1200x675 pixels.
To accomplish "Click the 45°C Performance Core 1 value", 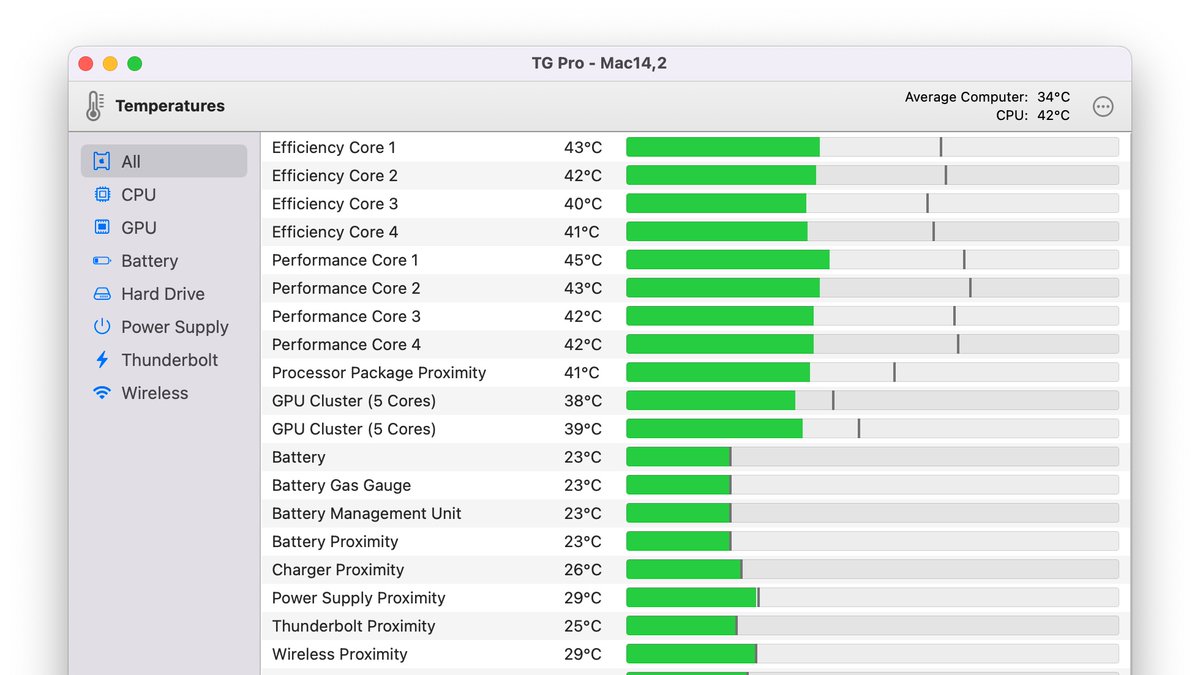I will [583, 260].
